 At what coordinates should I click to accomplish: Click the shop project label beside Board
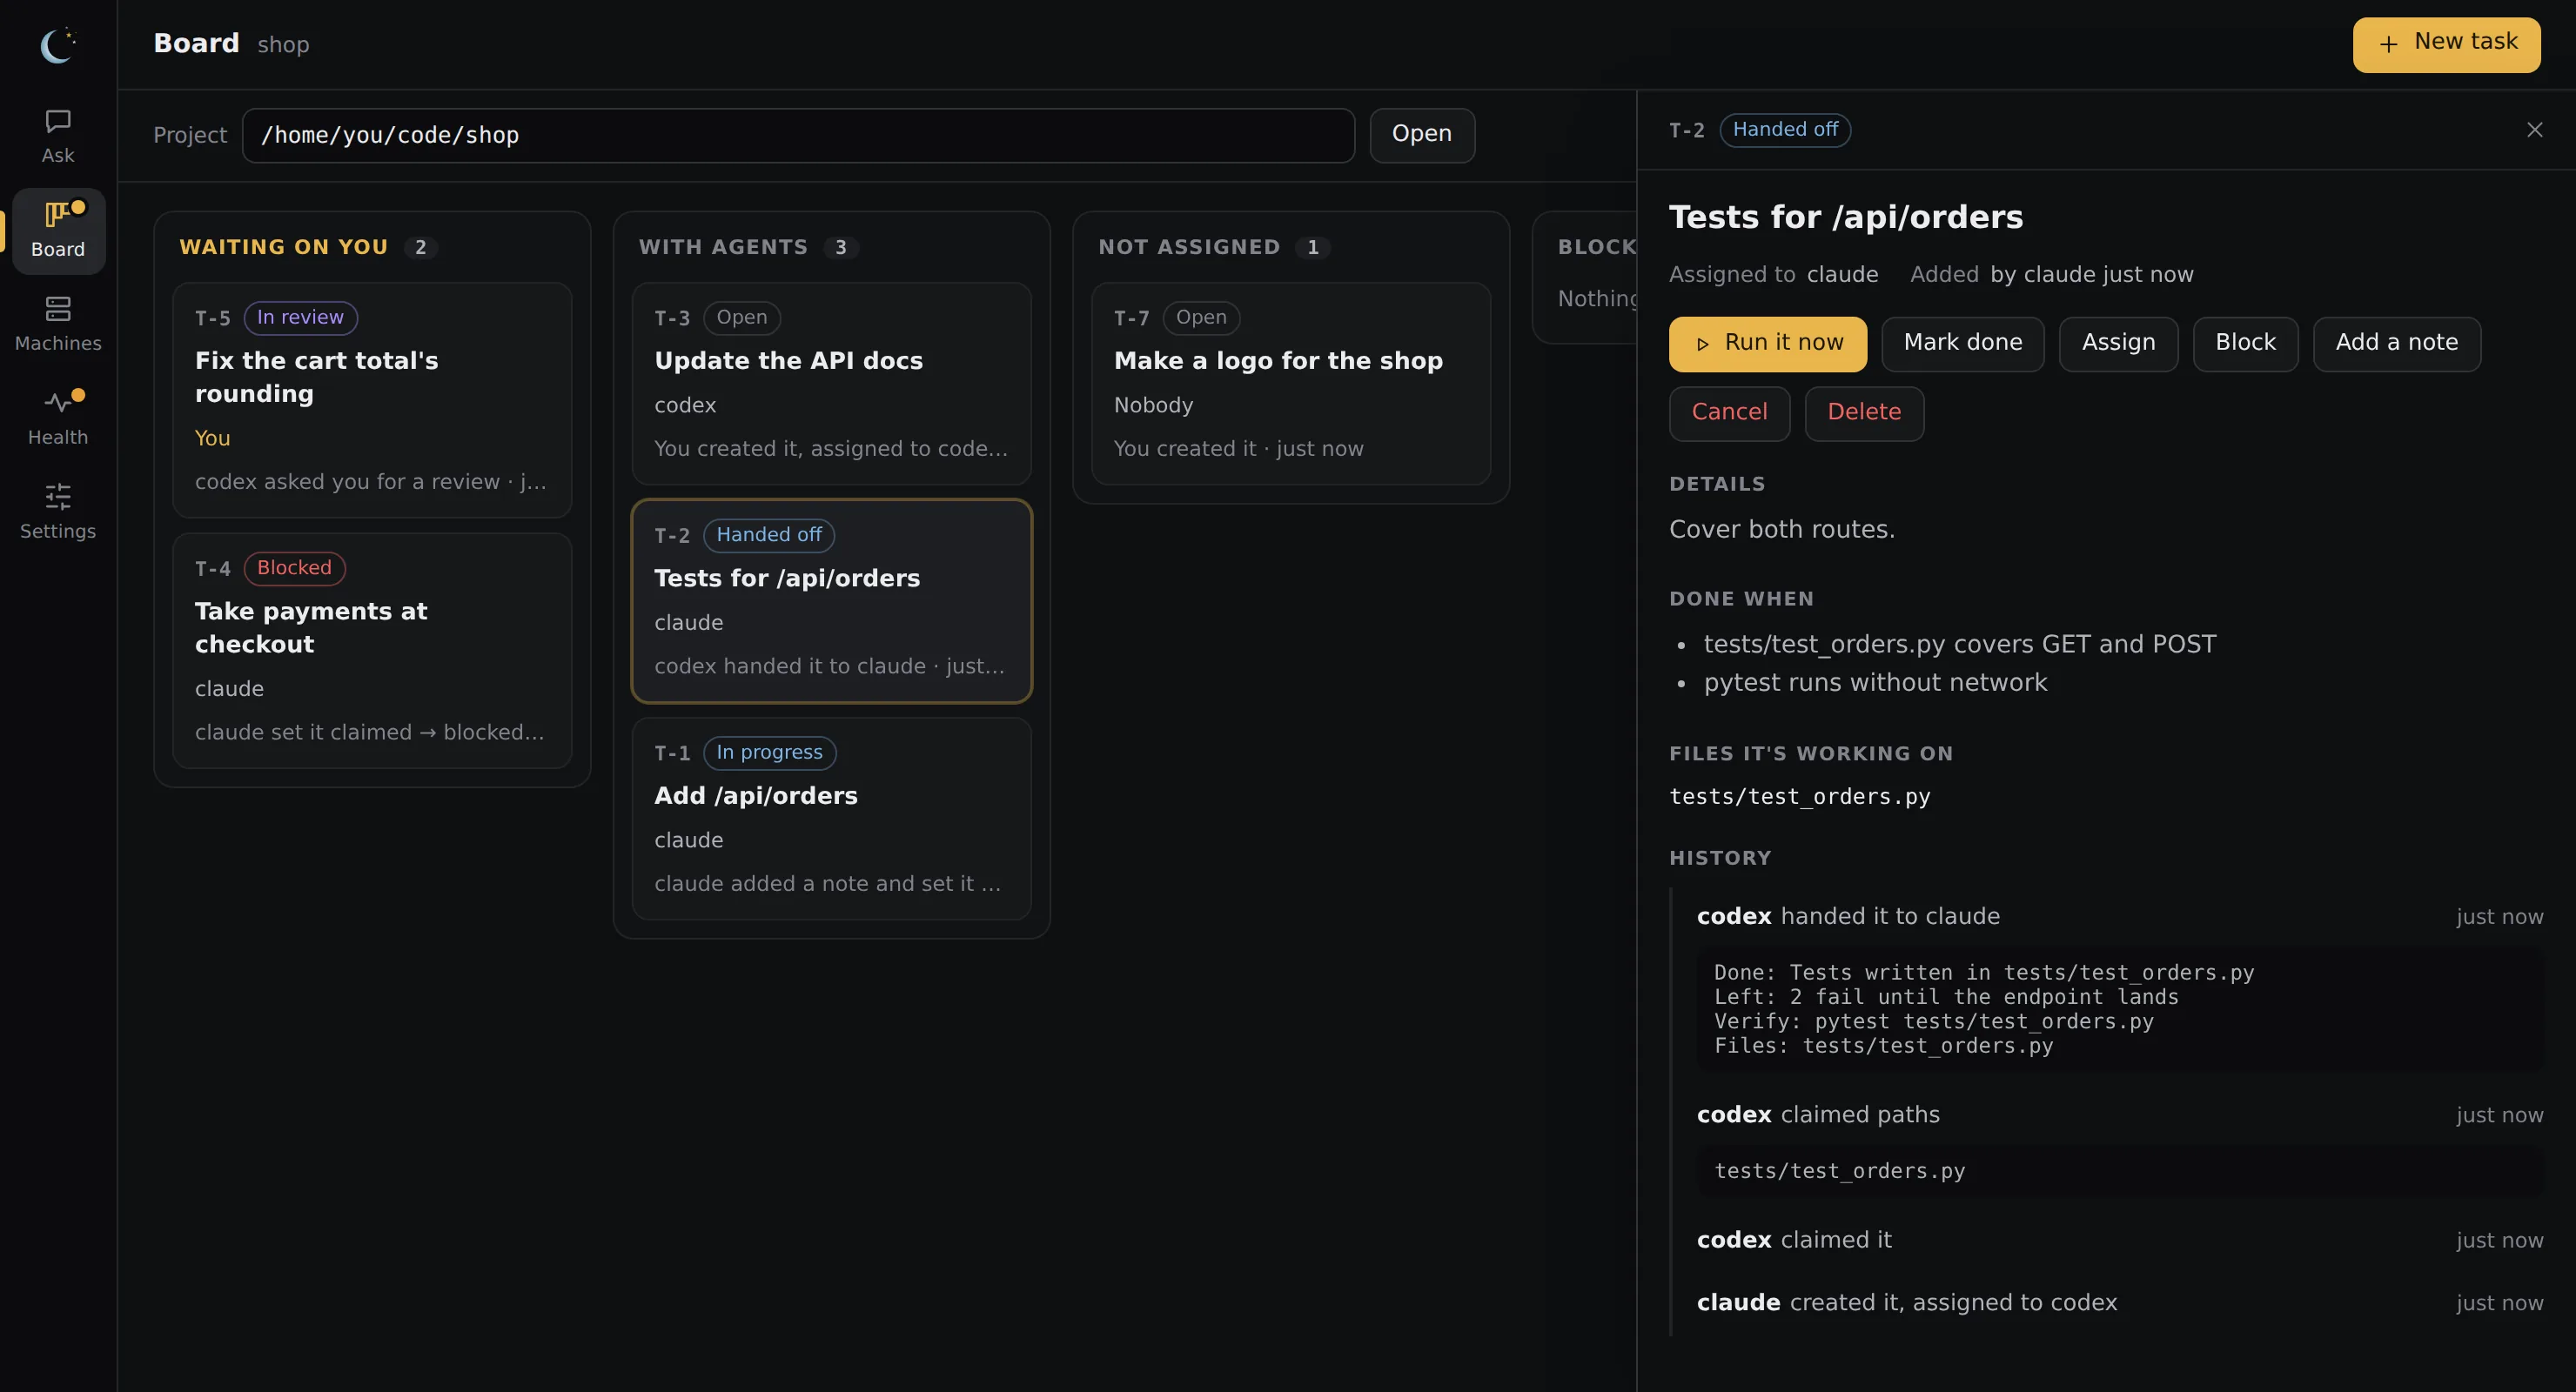(x=283, y=45)
